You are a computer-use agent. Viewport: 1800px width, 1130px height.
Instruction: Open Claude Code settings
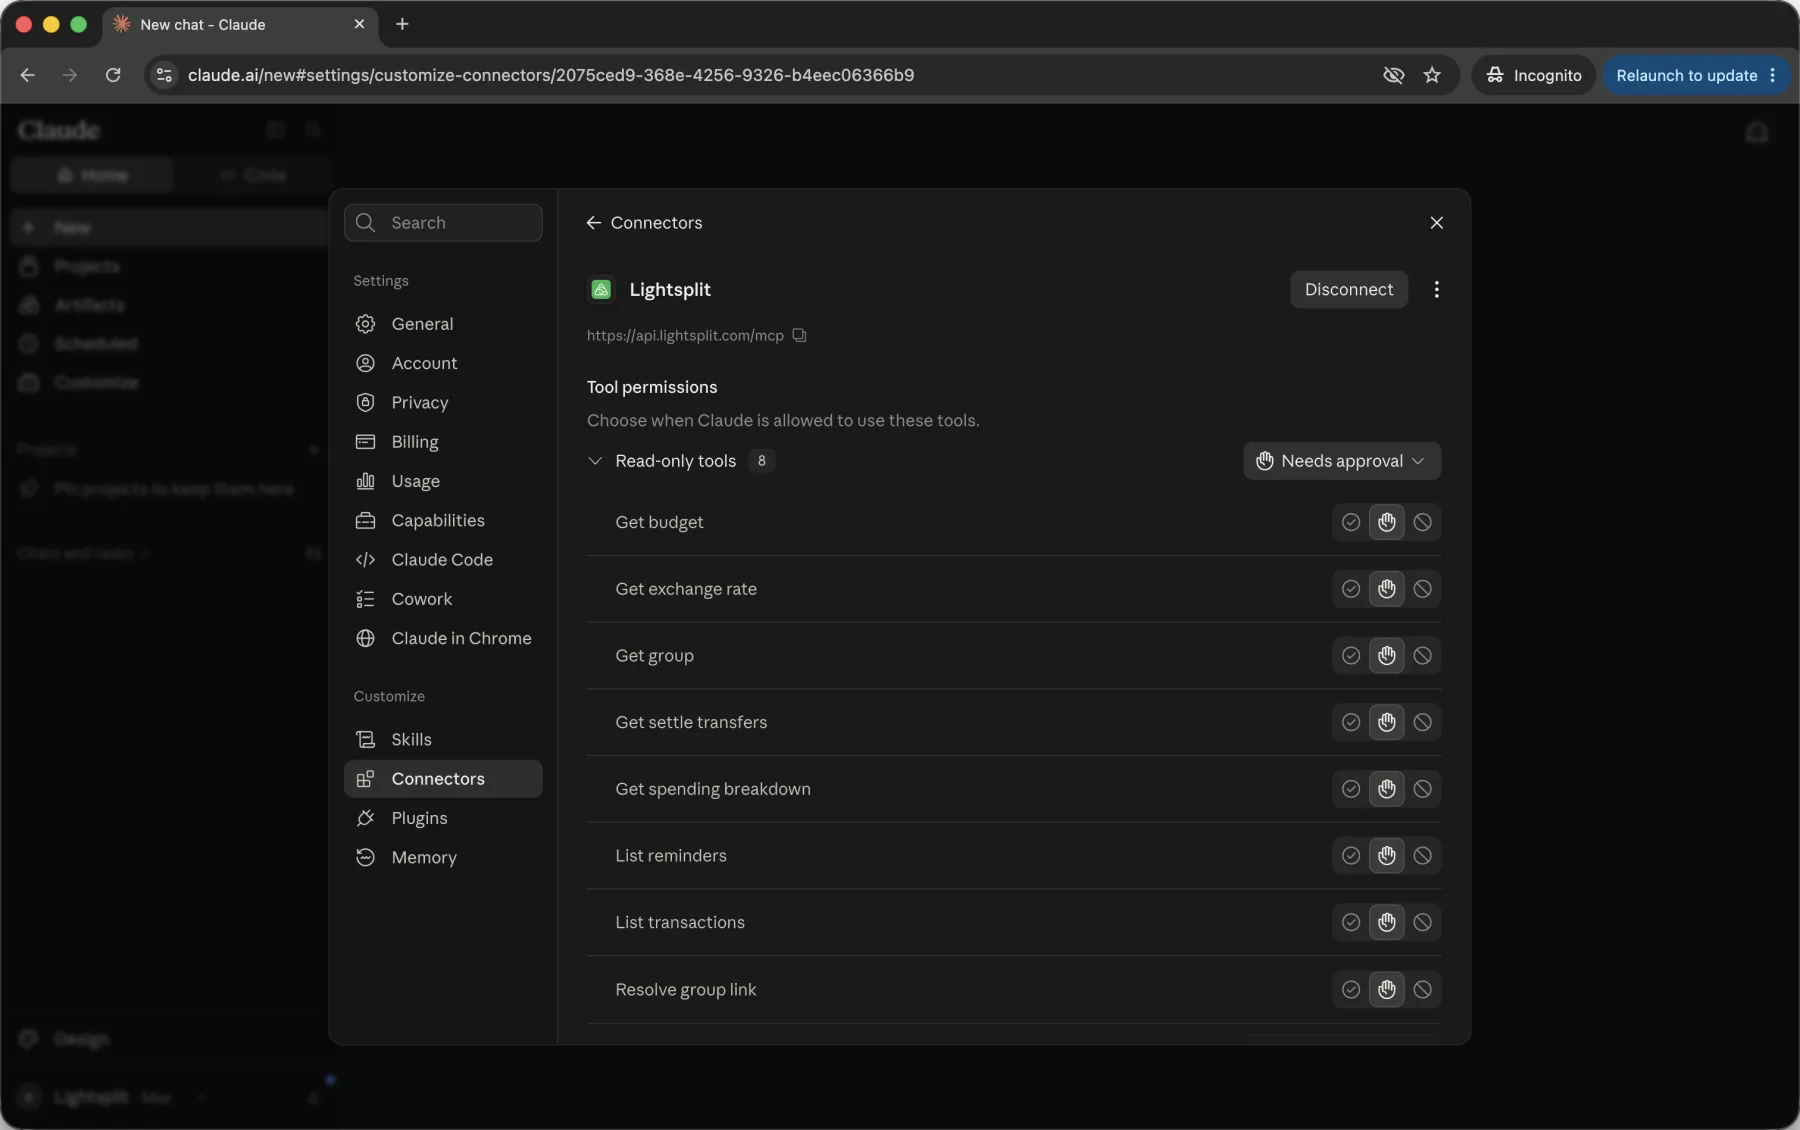click(x=443, y=560)
